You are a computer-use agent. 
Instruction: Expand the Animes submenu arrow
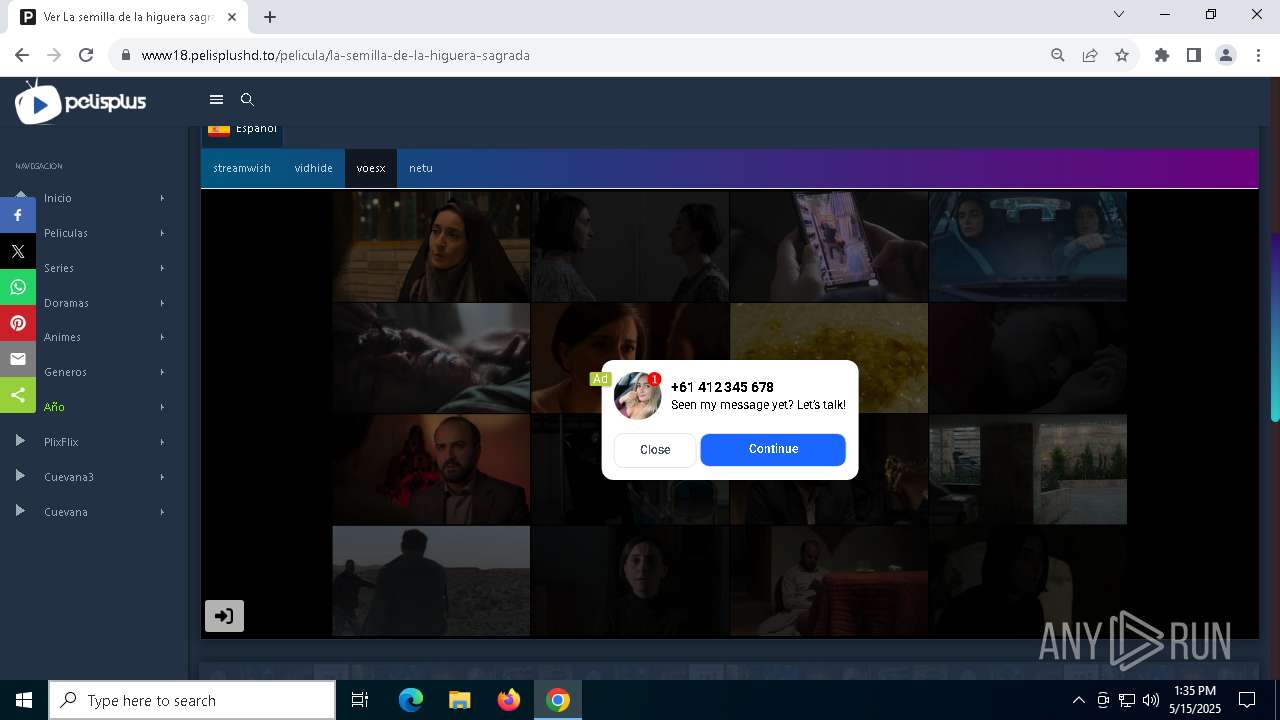[x=162, y=337]
